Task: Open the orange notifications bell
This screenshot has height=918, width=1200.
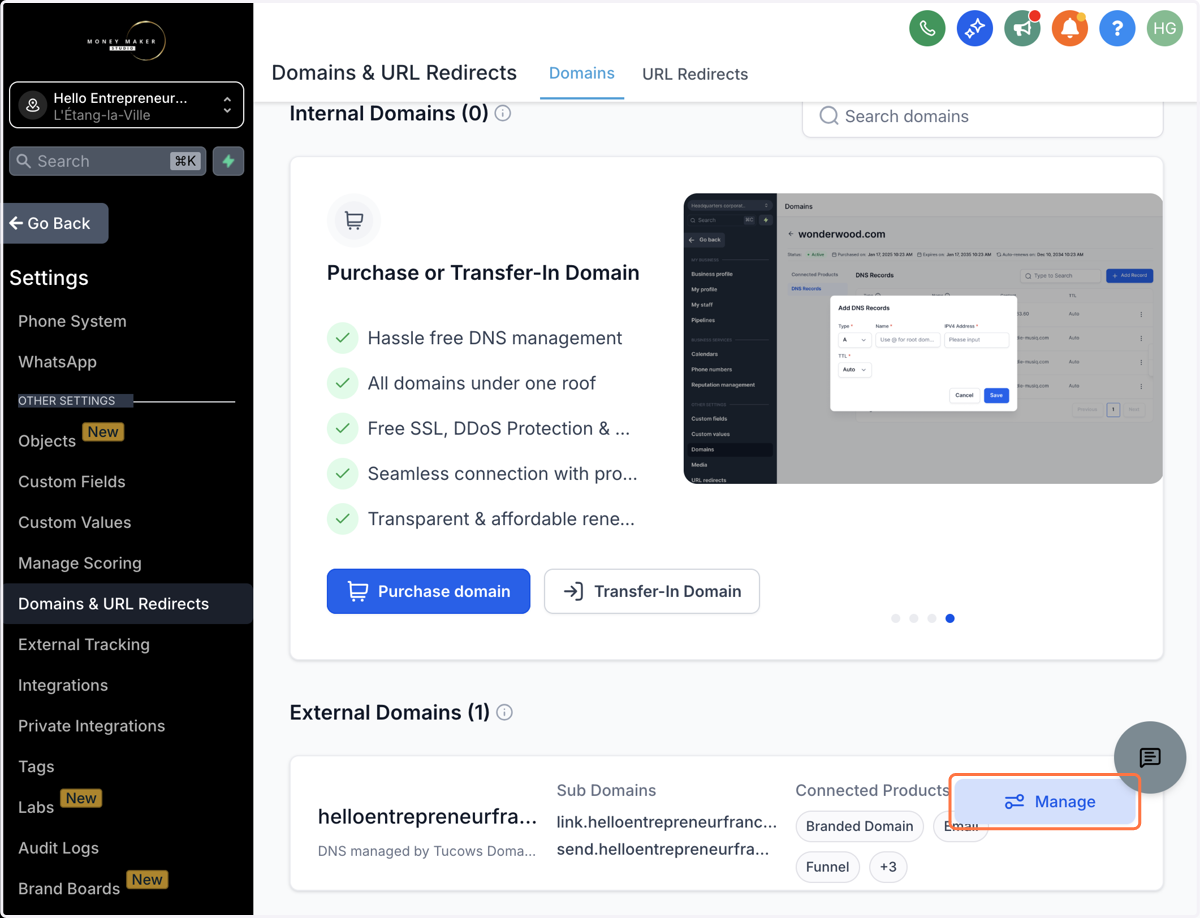Action: (x=1069, y=28)
